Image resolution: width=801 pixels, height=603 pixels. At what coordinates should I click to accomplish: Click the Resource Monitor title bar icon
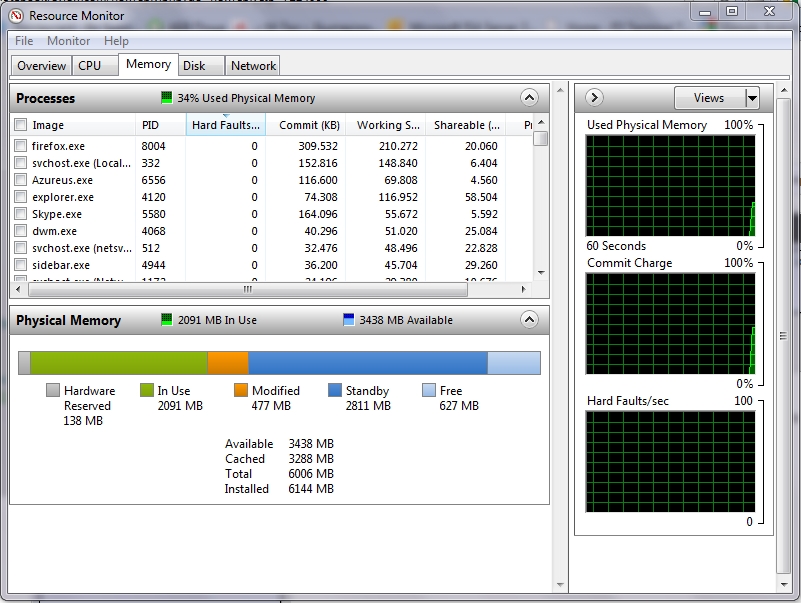pyautogui.click(x=16, y=16)
